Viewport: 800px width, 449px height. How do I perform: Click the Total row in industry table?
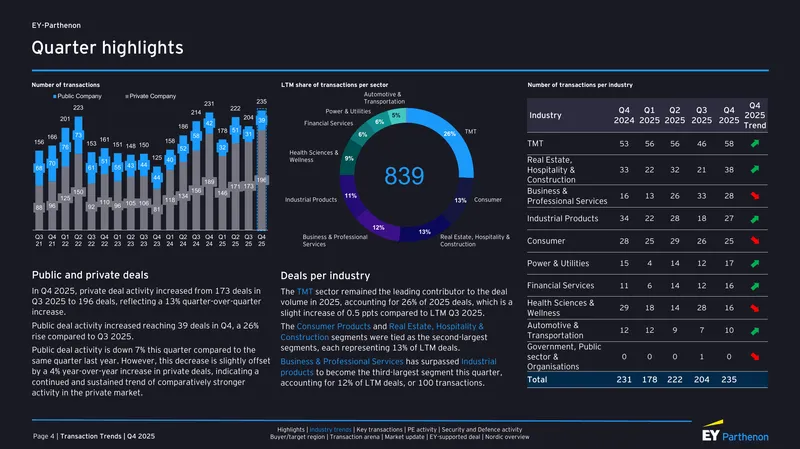click(x=647, y=380)
